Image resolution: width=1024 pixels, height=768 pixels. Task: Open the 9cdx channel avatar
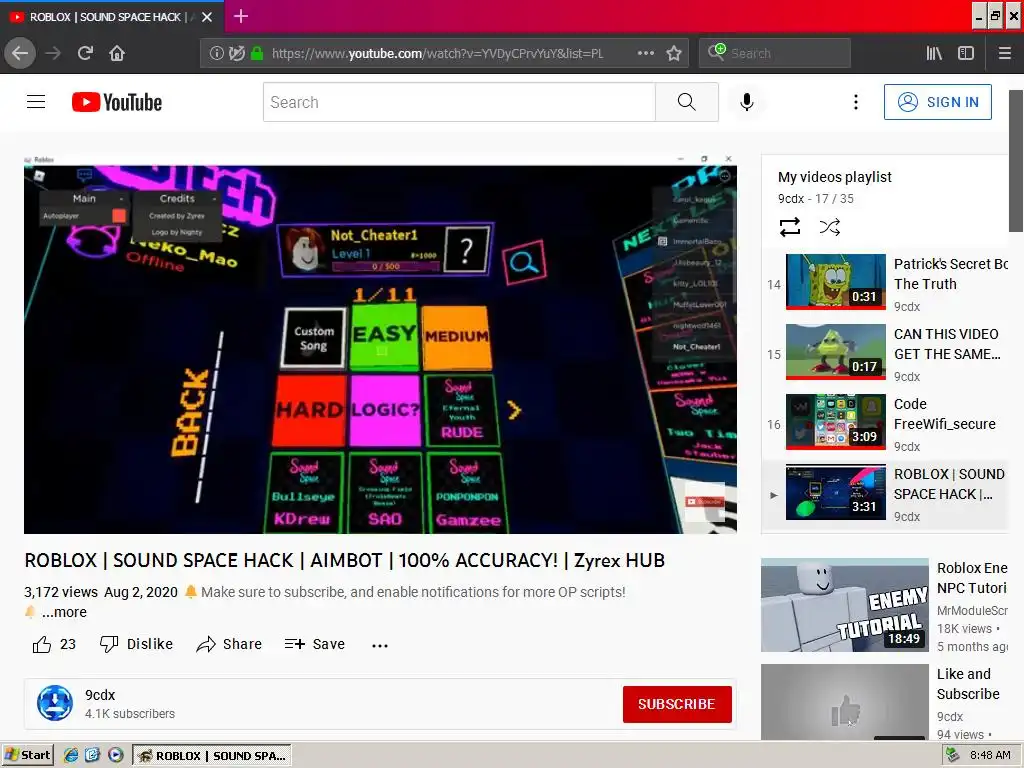tap(55, 703)
